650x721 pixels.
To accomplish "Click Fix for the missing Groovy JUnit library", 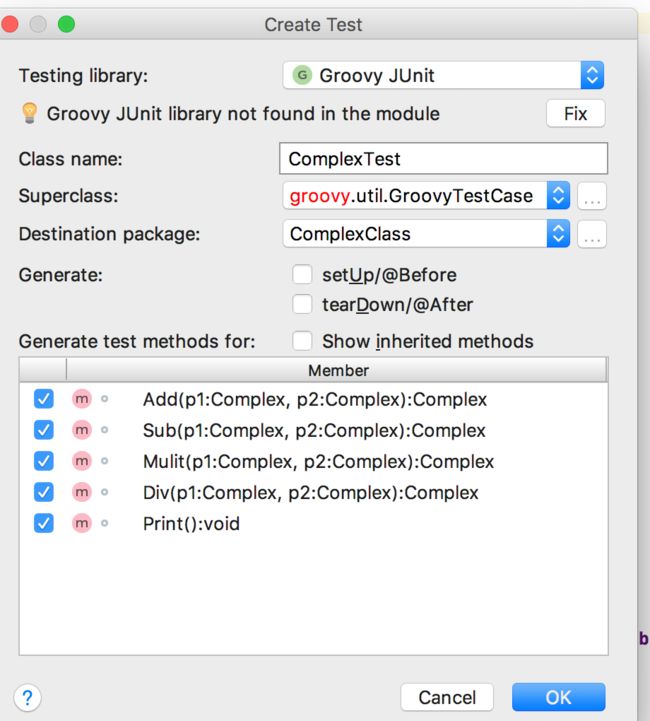I will click(576, 114).
